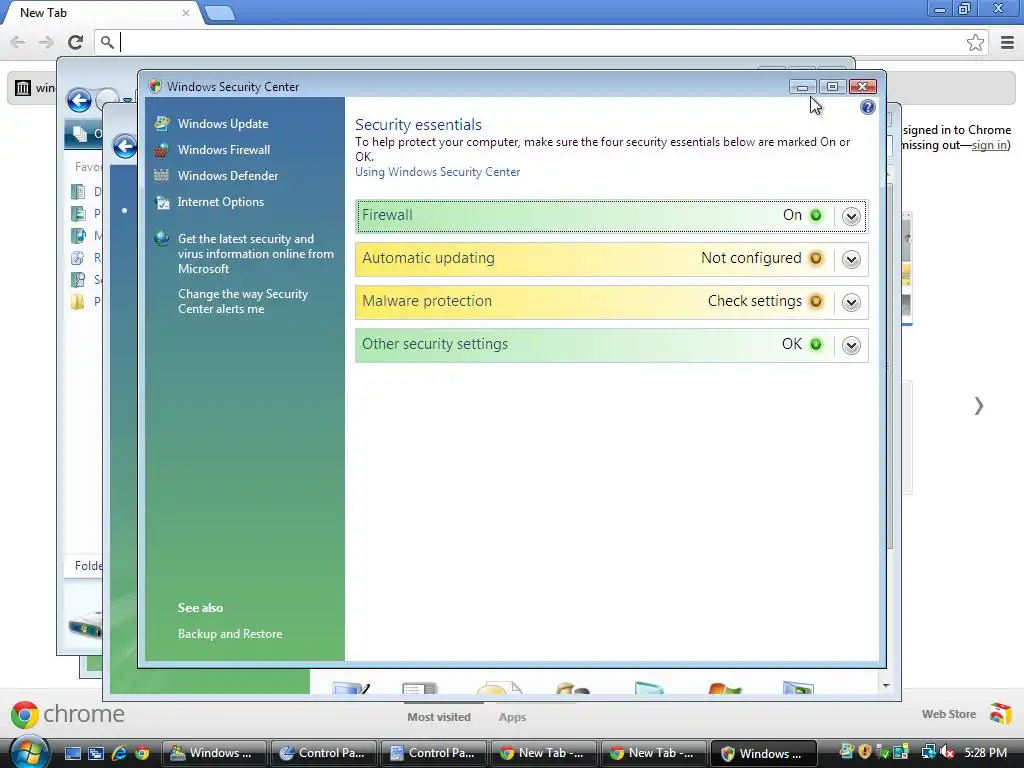The image size is (1024, 768).
Task: Open a new Chrome tab
Action: [x=220, y=12]
